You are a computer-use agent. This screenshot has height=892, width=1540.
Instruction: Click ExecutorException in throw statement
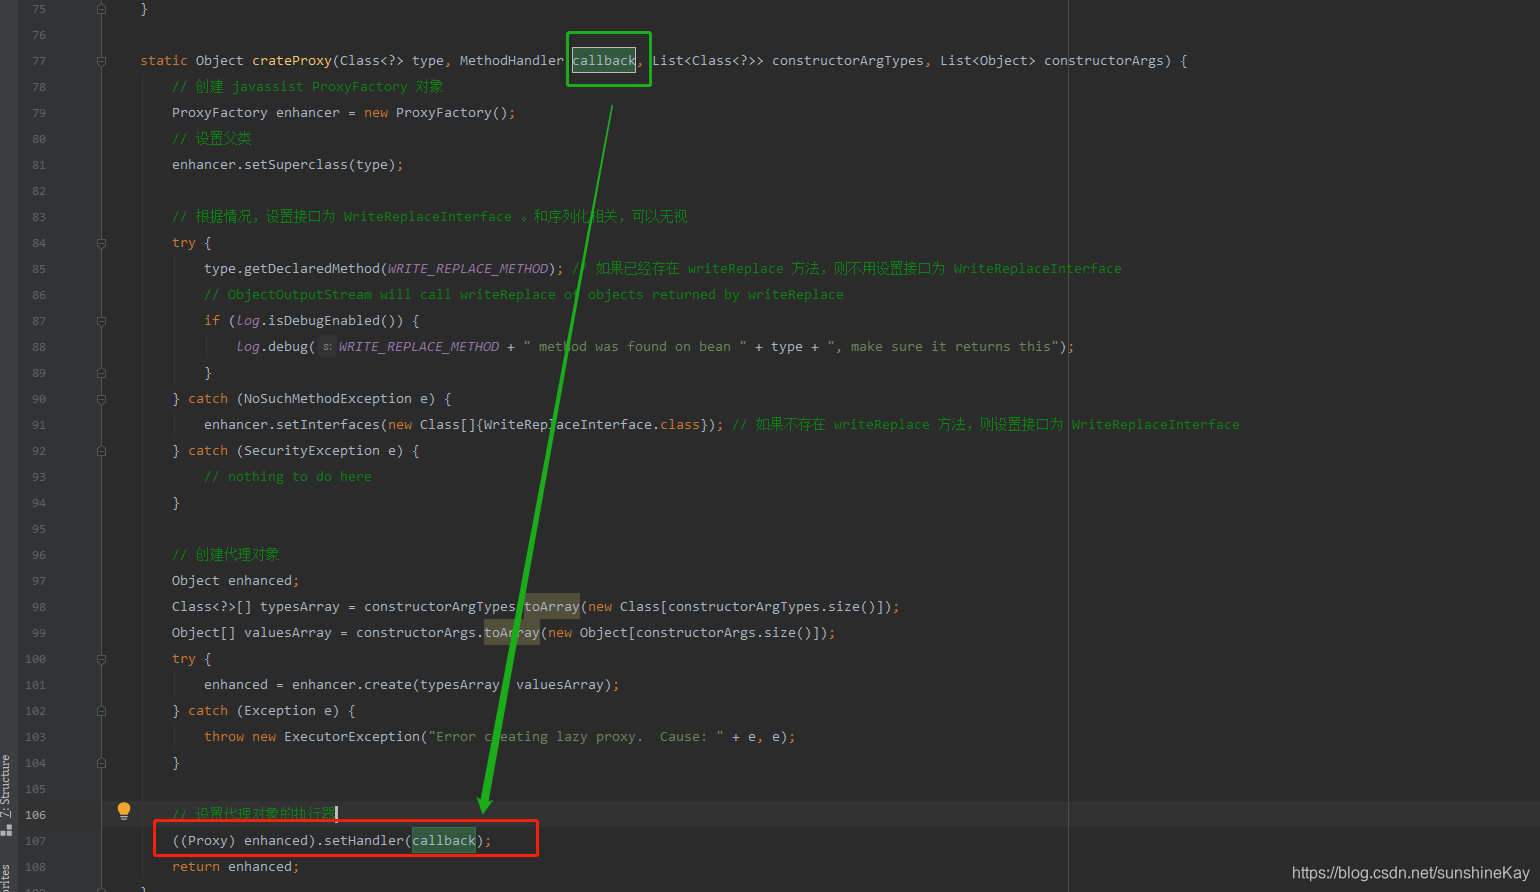(x=352, y=737)
